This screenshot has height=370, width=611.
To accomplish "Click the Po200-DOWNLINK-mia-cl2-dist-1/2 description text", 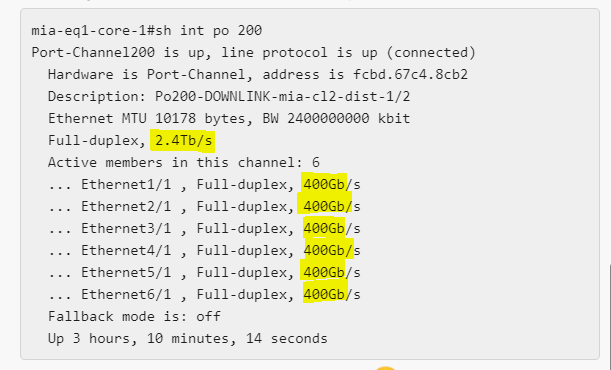I will click(x=283, y=96).
